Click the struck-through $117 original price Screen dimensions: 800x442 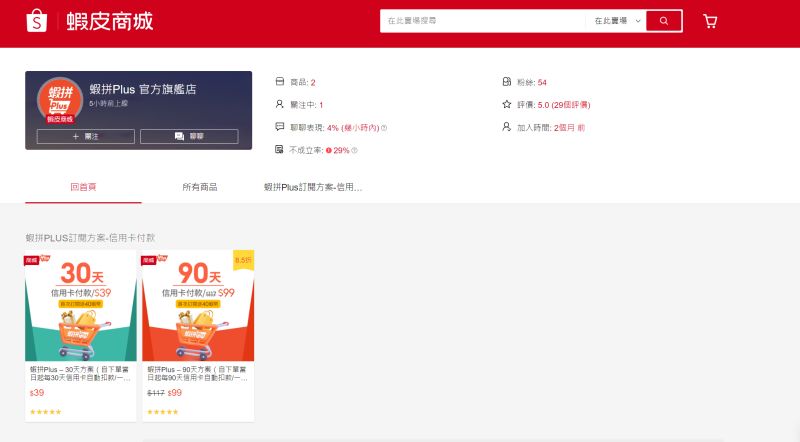click(x=156, y=393)
